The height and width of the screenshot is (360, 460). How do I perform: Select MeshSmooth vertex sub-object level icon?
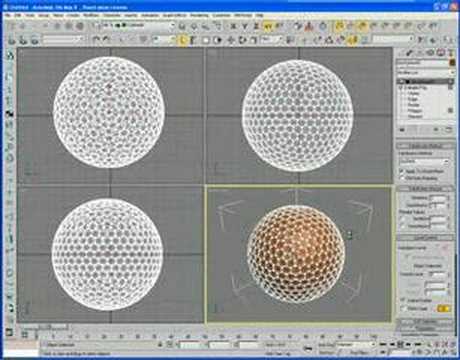pyautogui.click(x=437, y=248)
